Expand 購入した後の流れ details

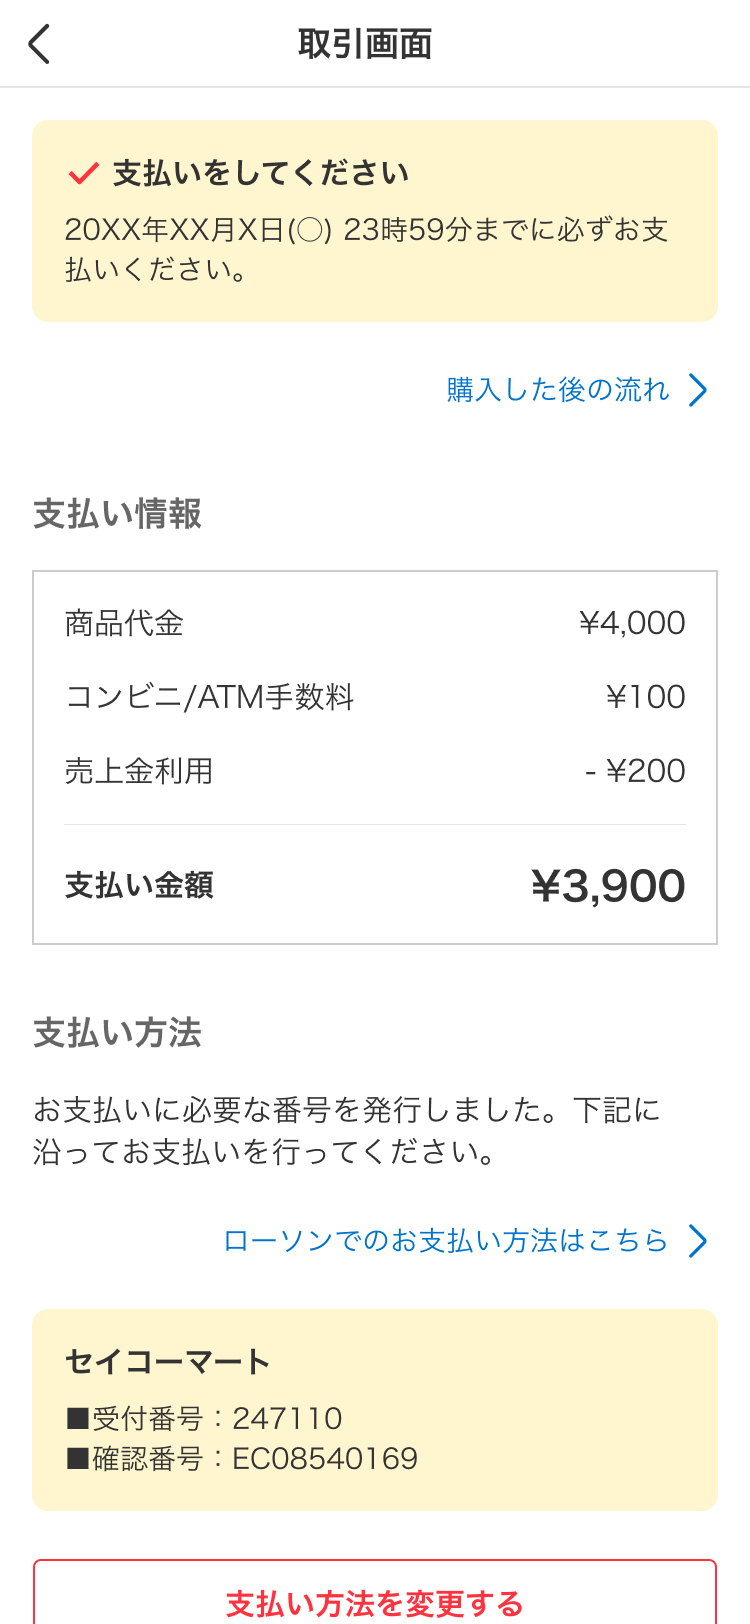pos(556,390)
